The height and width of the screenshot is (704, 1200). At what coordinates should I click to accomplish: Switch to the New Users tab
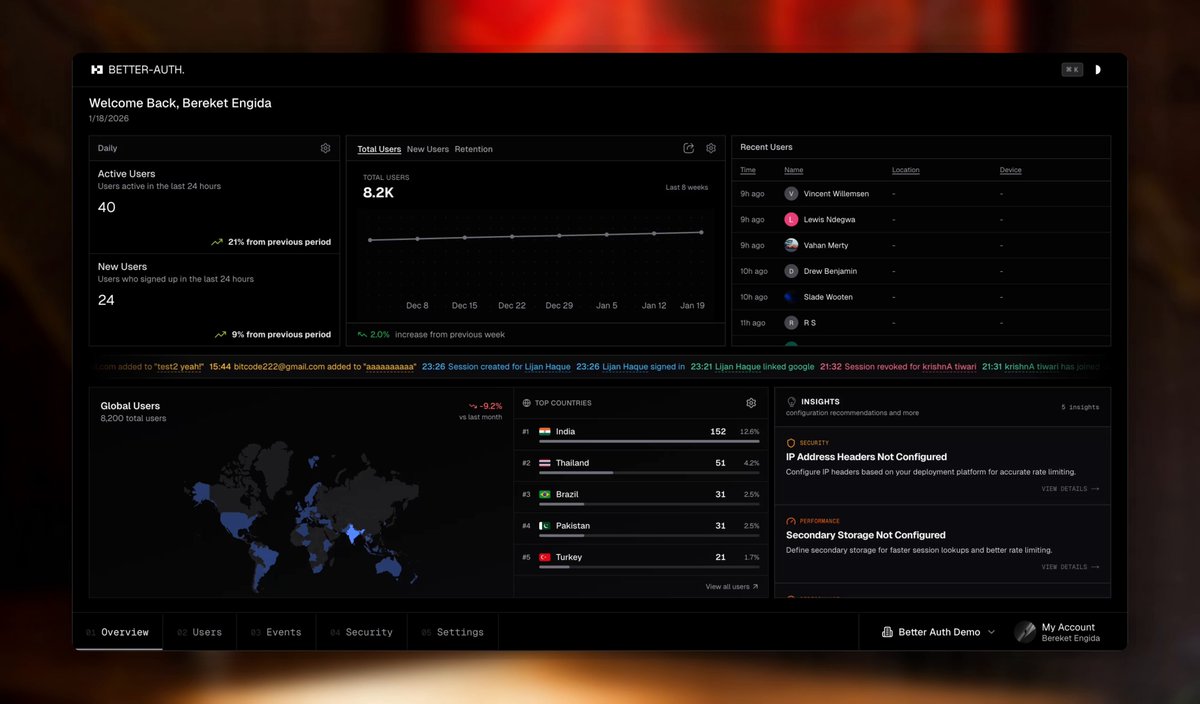pos(428,149)
